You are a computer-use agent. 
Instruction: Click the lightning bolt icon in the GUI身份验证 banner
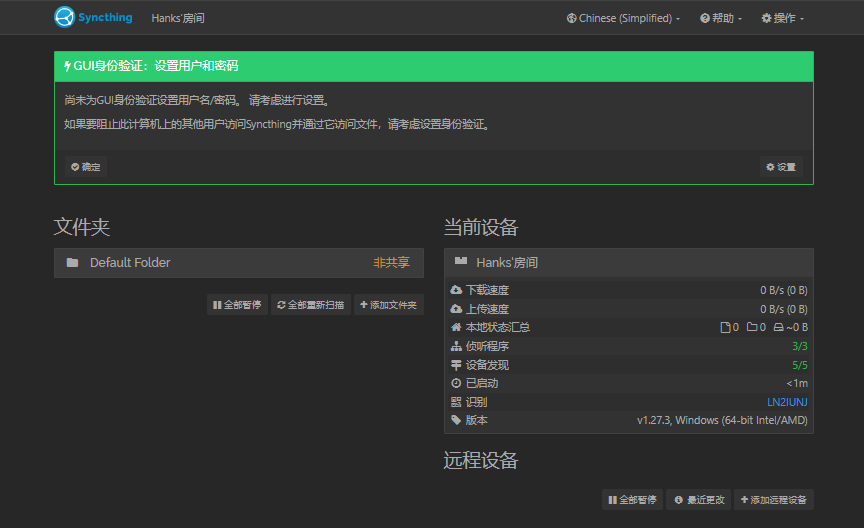point(67,66)
